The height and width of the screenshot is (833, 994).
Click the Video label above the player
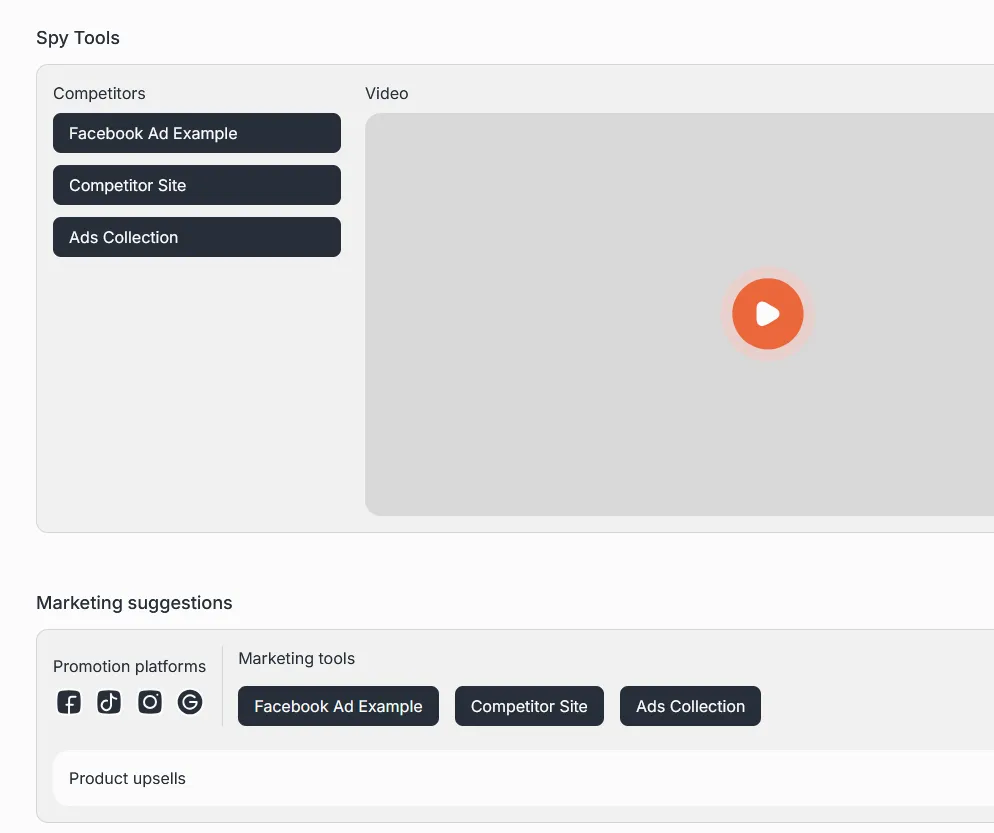(386, 93)
